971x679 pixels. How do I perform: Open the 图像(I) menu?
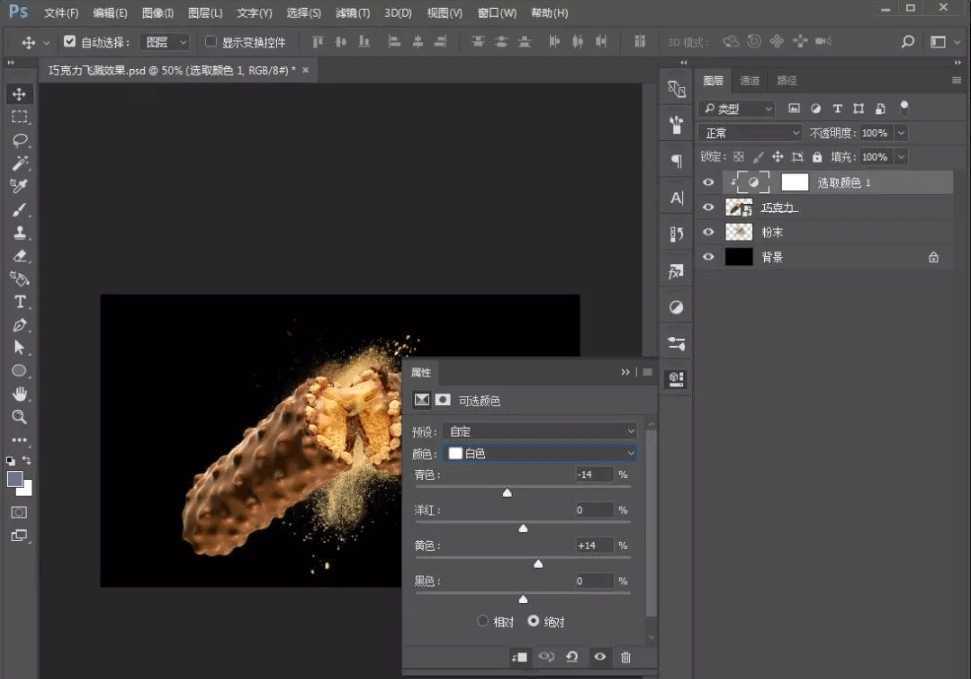[x=157, y=13]
